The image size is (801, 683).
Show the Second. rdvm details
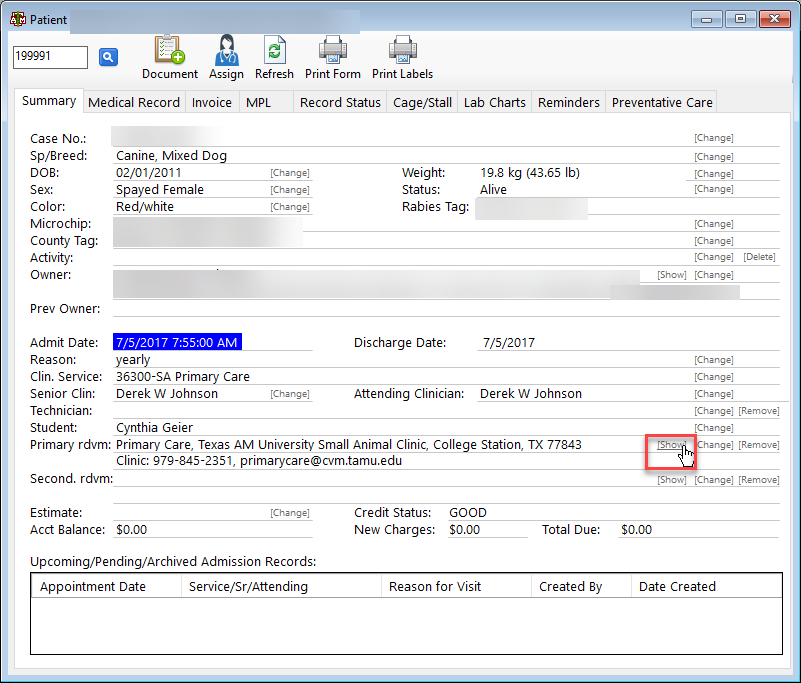click(x=672, y=480)
